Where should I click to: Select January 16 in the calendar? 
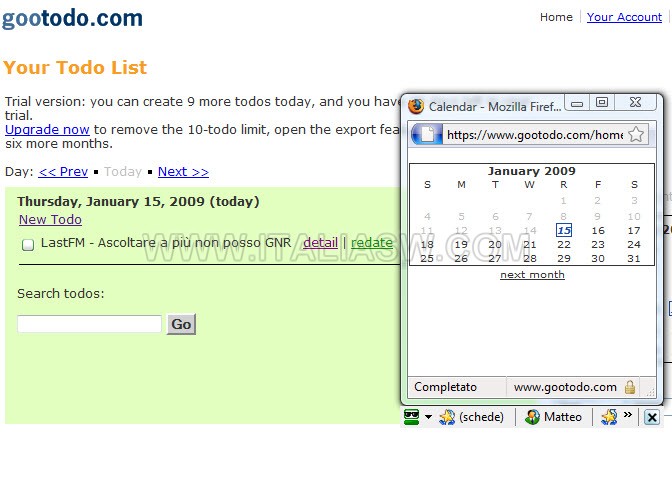[x=598, y=230]
